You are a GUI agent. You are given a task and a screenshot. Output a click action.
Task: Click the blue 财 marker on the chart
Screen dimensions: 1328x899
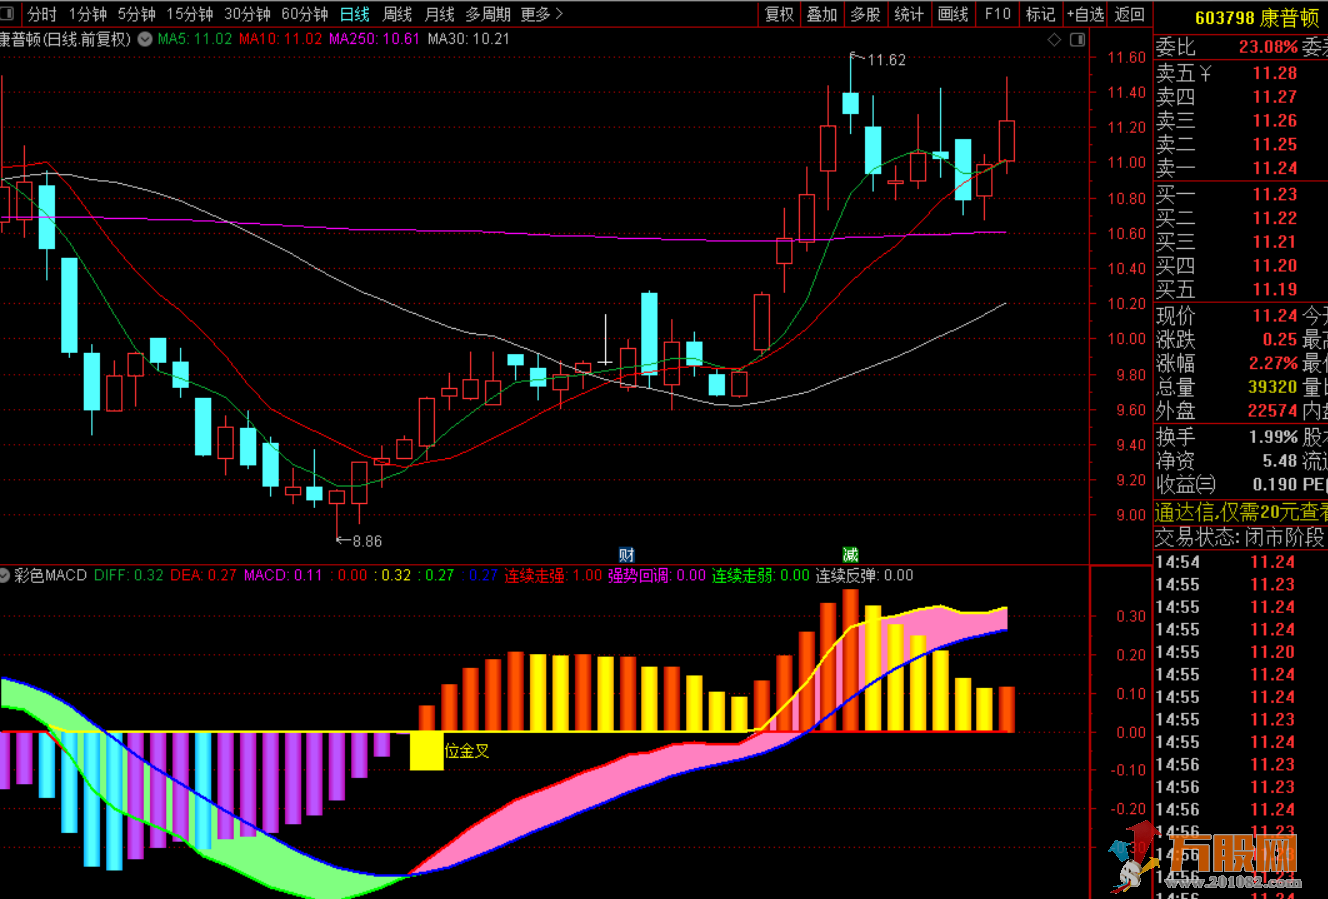[x=627, y=555]
